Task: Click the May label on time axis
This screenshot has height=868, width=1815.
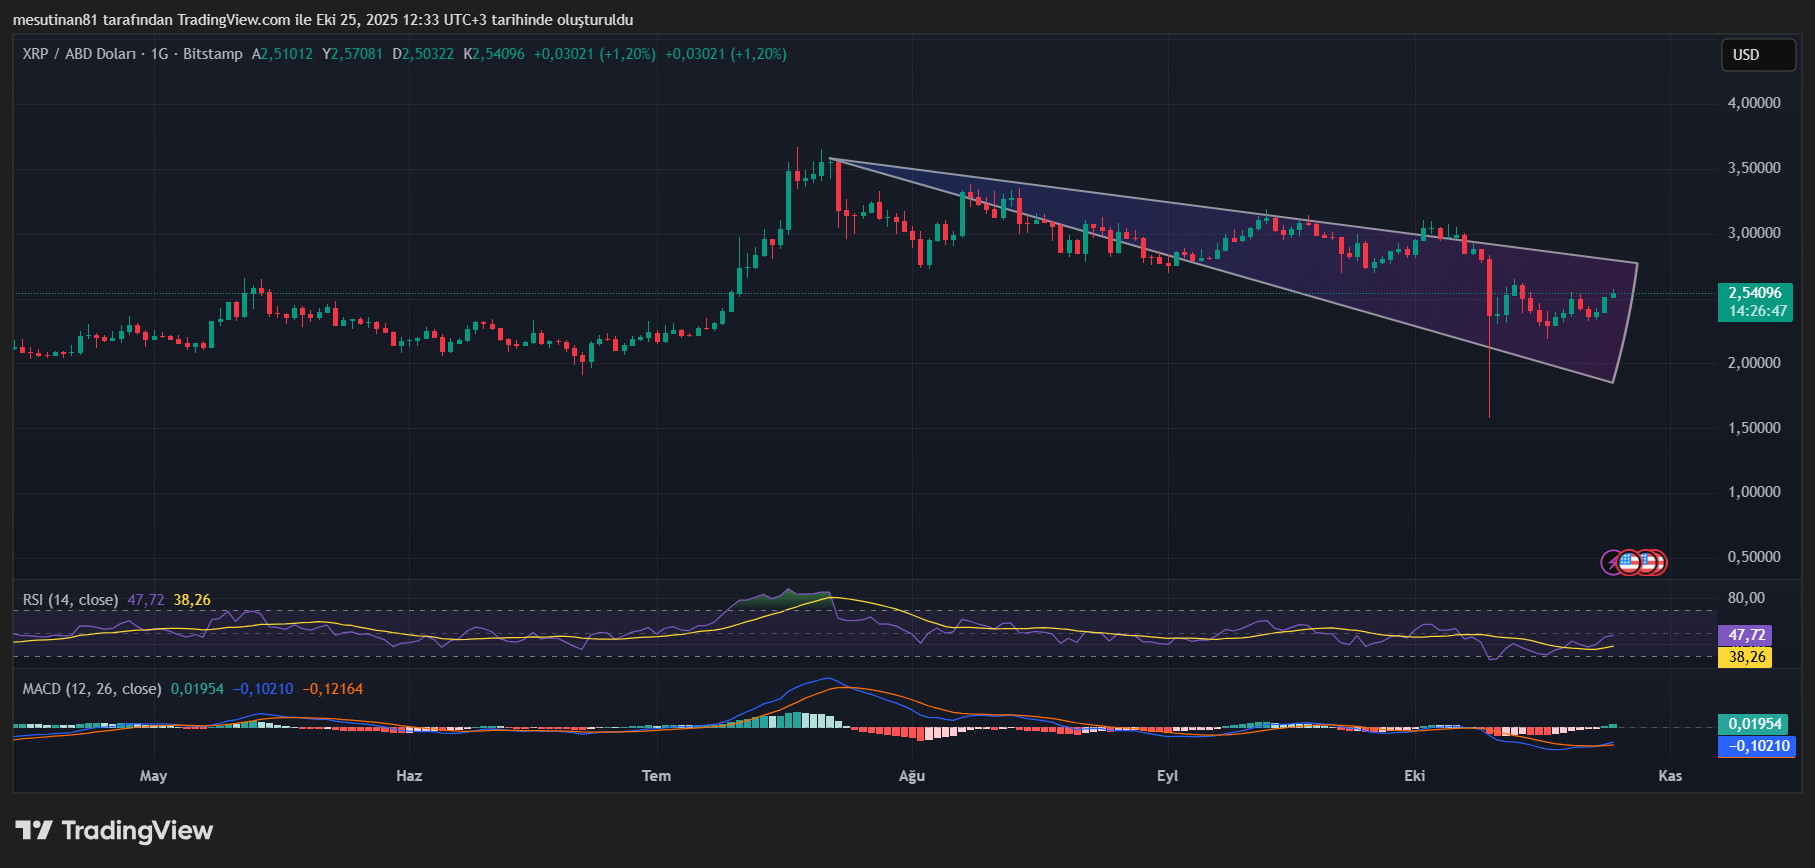Action: tap(153, 776)
